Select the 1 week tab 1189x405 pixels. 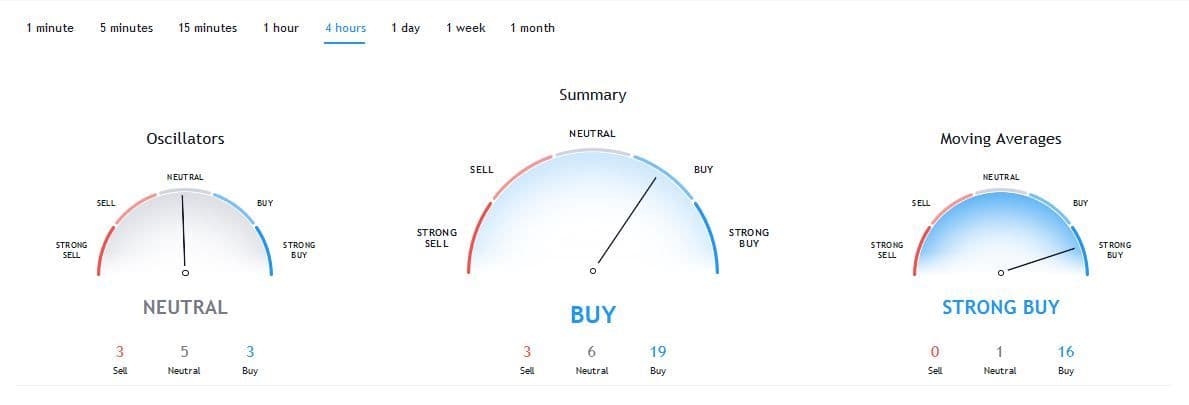(466, 28)
